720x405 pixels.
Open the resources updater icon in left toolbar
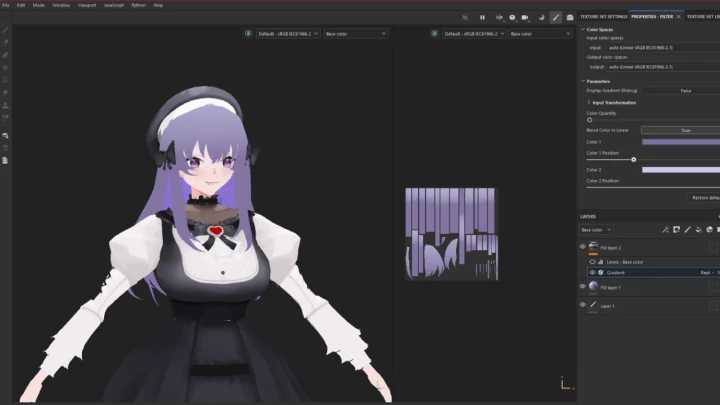[6, 148]
